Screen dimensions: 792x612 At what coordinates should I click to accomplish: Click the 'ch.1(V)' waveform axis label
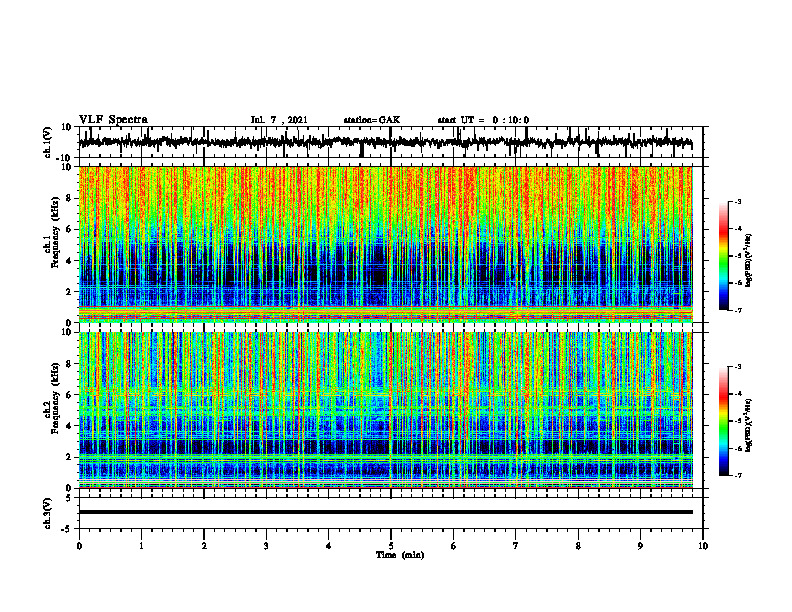48,142
